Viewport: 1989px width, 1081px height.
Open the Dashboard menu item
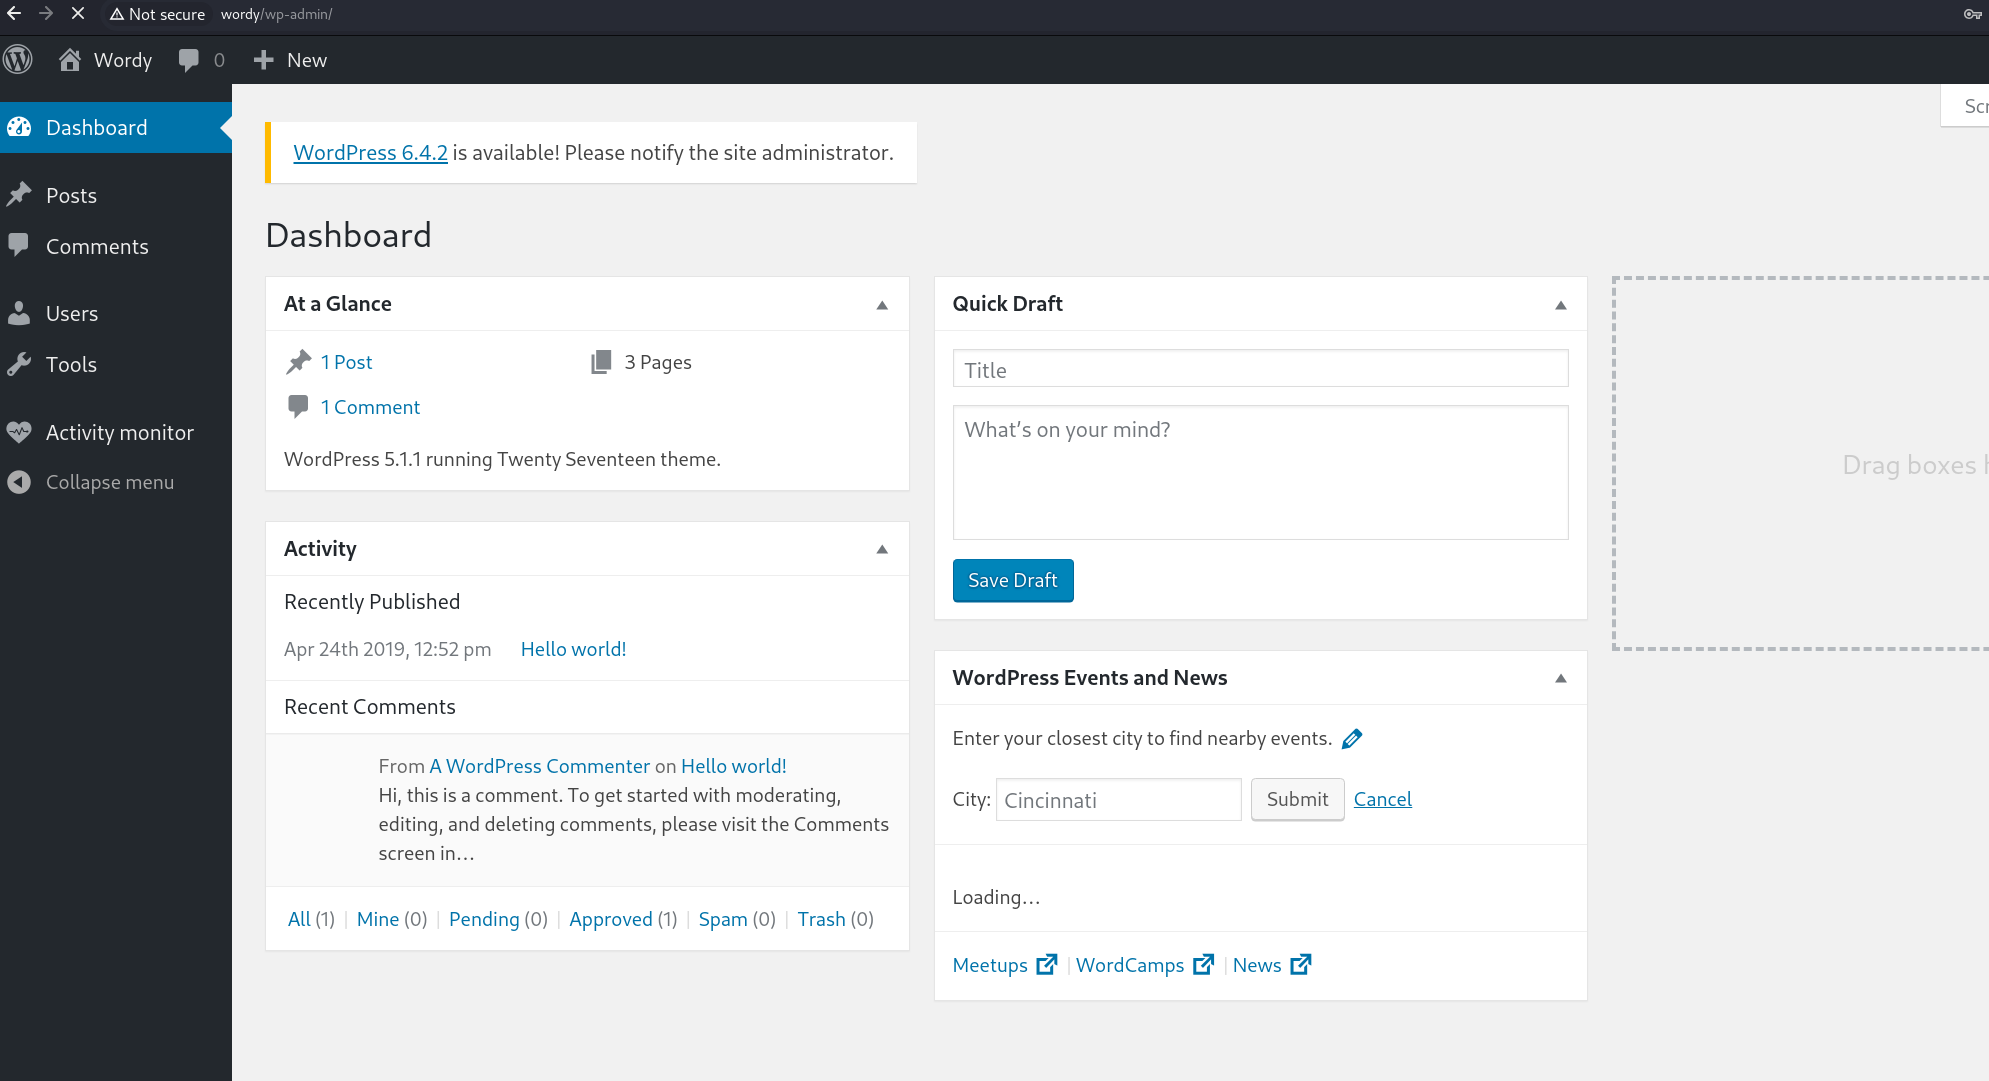point(116,127)
